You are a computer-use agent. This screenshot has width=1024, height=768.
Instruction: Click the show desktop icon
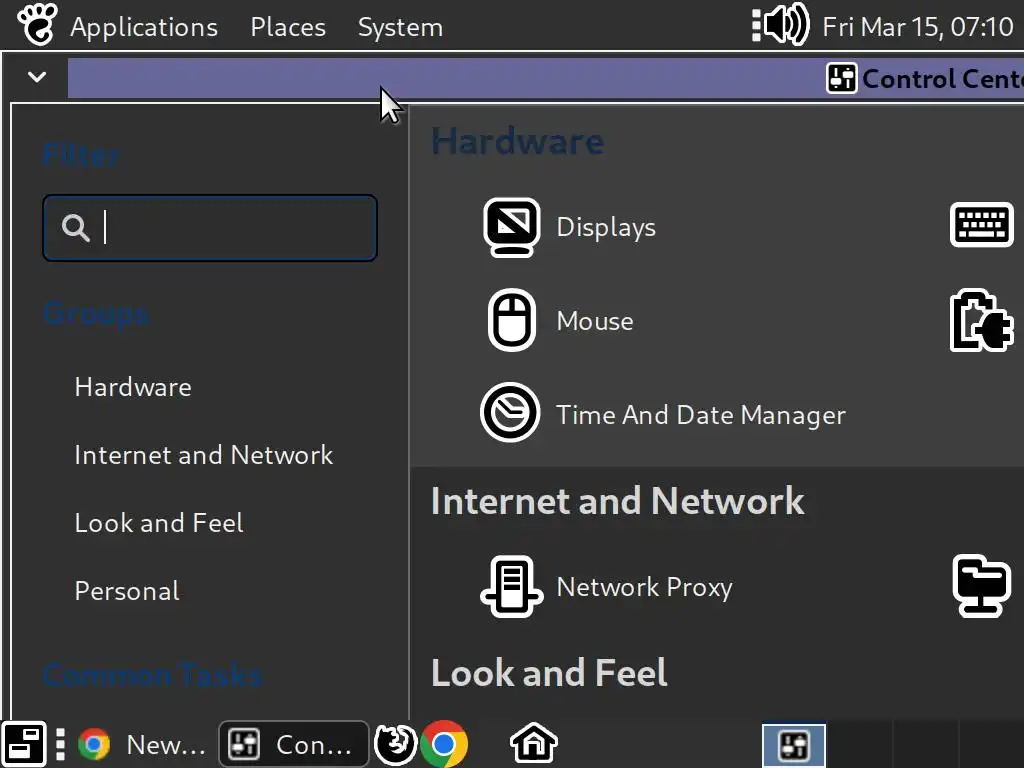tap(24, 744)
